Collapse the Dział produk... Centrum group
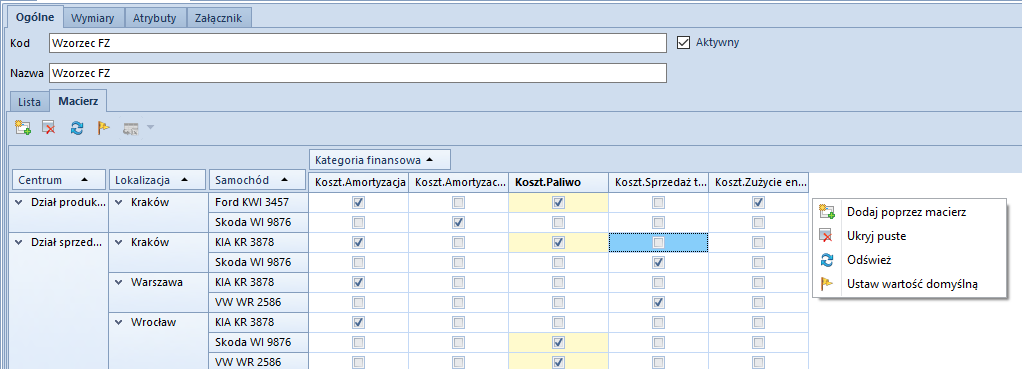Viewport: 1022px width, 369px height. [x=18, y=202]
